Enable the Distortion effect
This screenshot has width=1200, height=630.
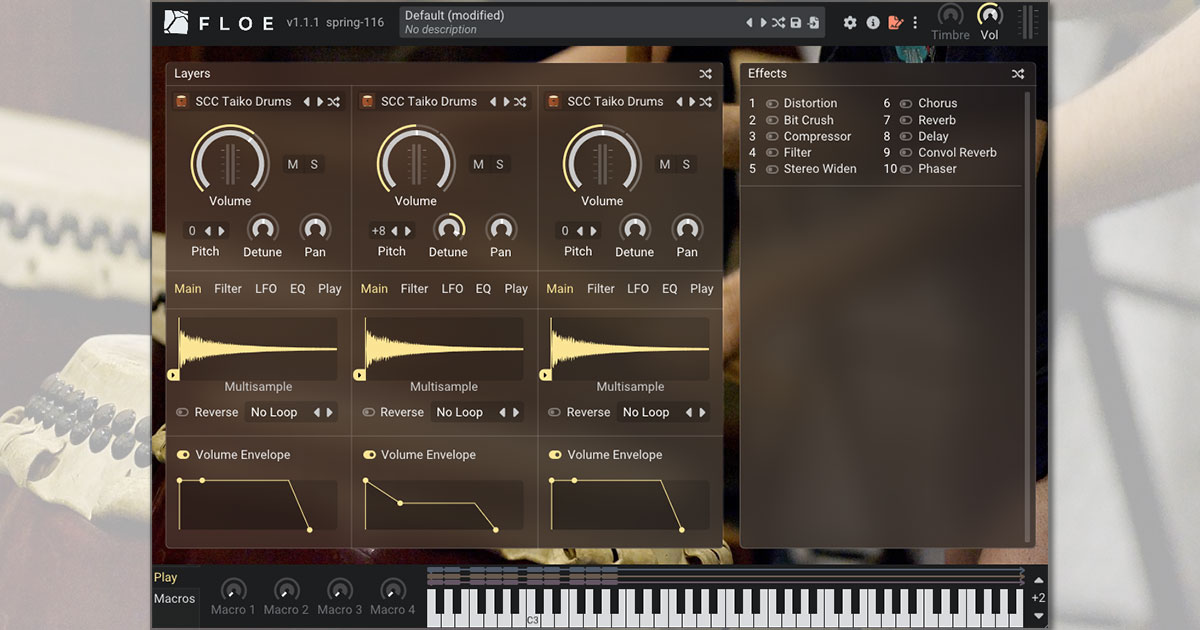pos(772,104)
